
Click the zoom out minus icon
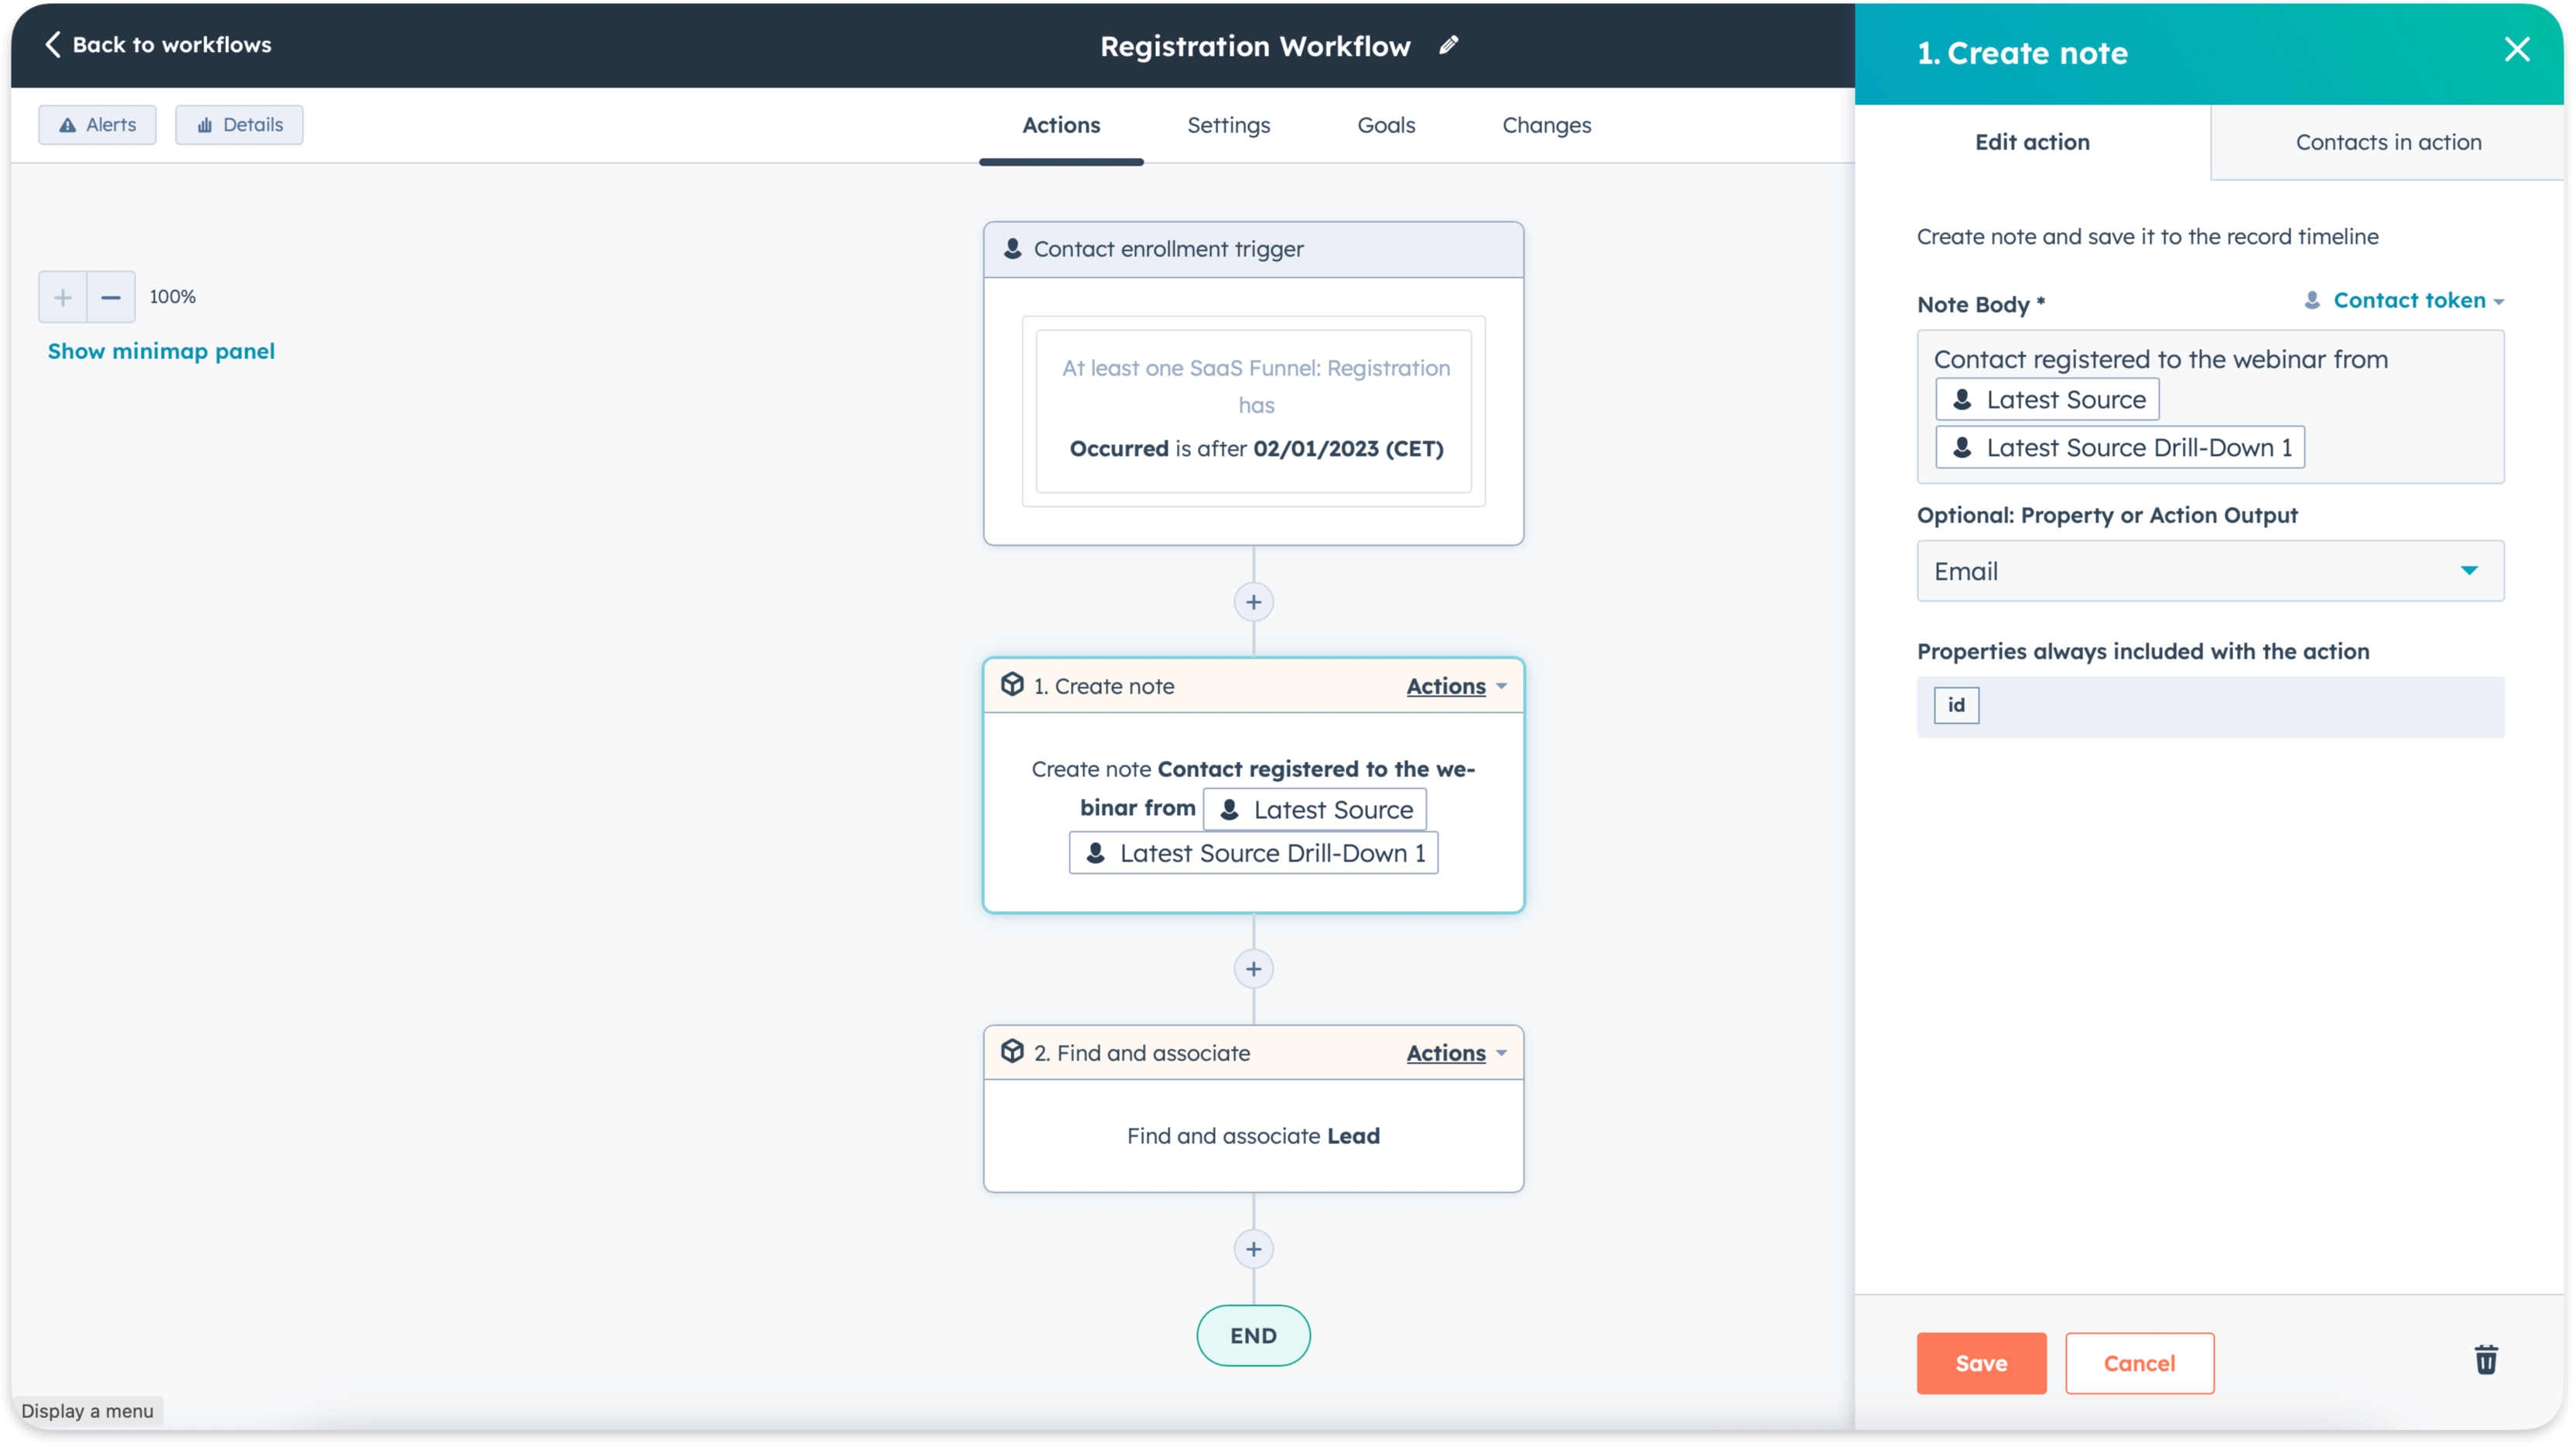click(111, 297)
